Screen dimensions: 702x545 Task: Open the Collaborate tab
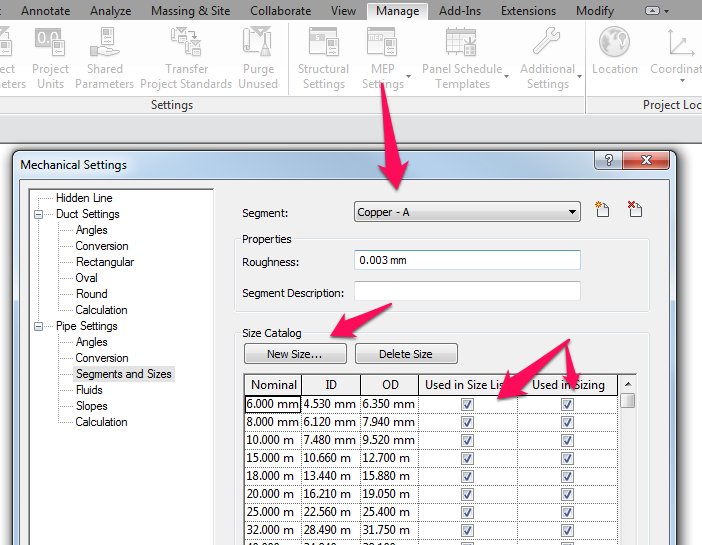[x=280, y=11]
